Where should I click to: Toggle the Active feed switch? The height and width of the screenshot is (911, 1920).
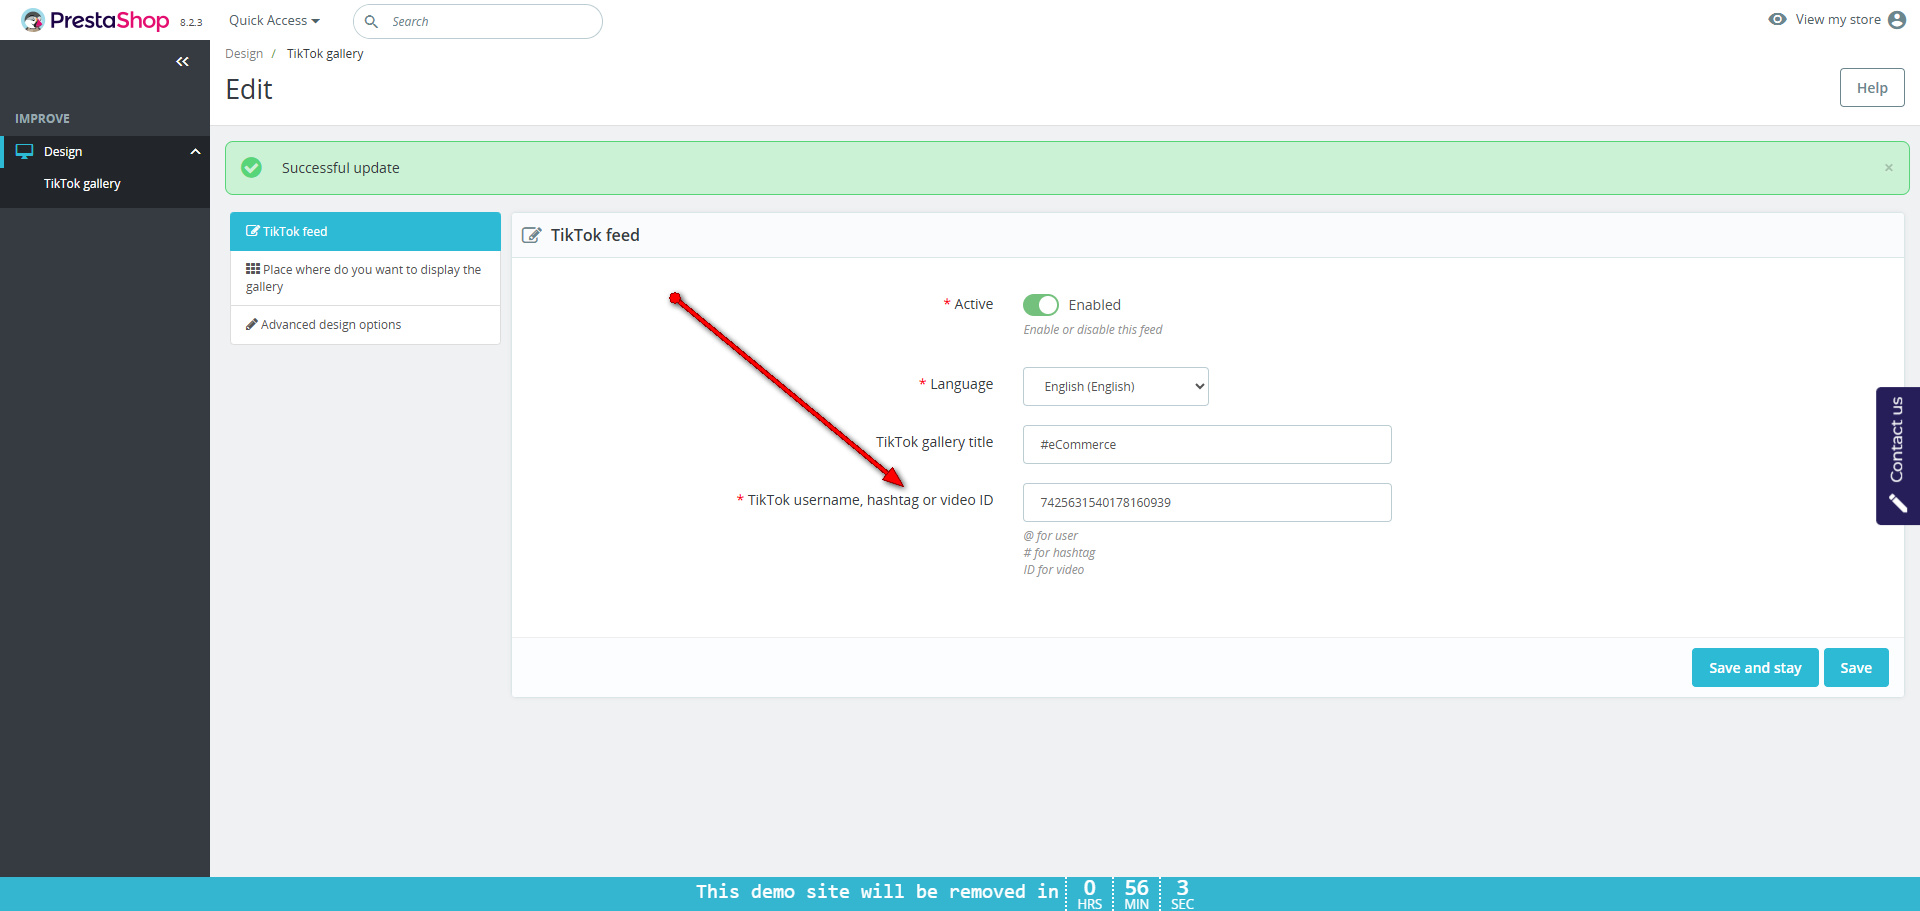point(1041,305)
